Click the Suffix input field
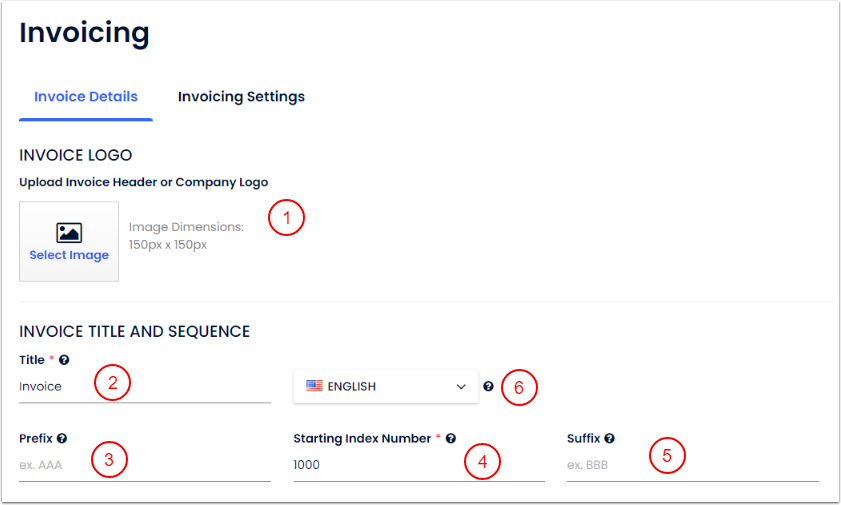The width and height of the screenshot is (841, 505). pyautogui.click(x=692, y=465)
